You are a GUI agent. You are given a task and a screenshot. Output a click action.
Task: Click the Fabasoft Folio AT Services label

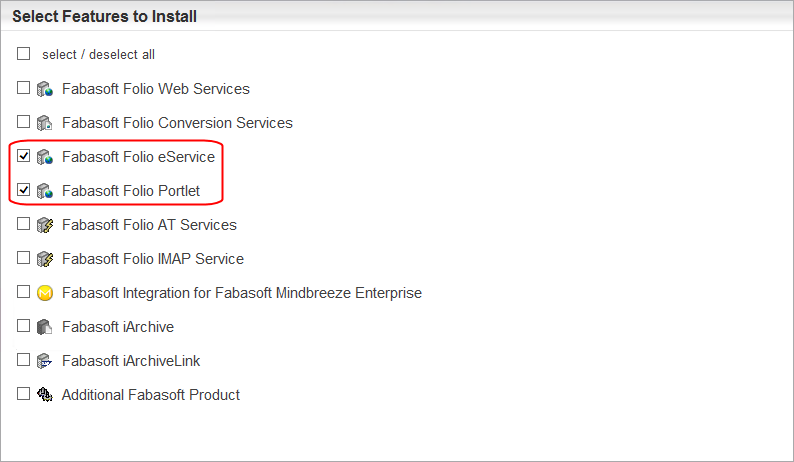[x=149, y=225]
